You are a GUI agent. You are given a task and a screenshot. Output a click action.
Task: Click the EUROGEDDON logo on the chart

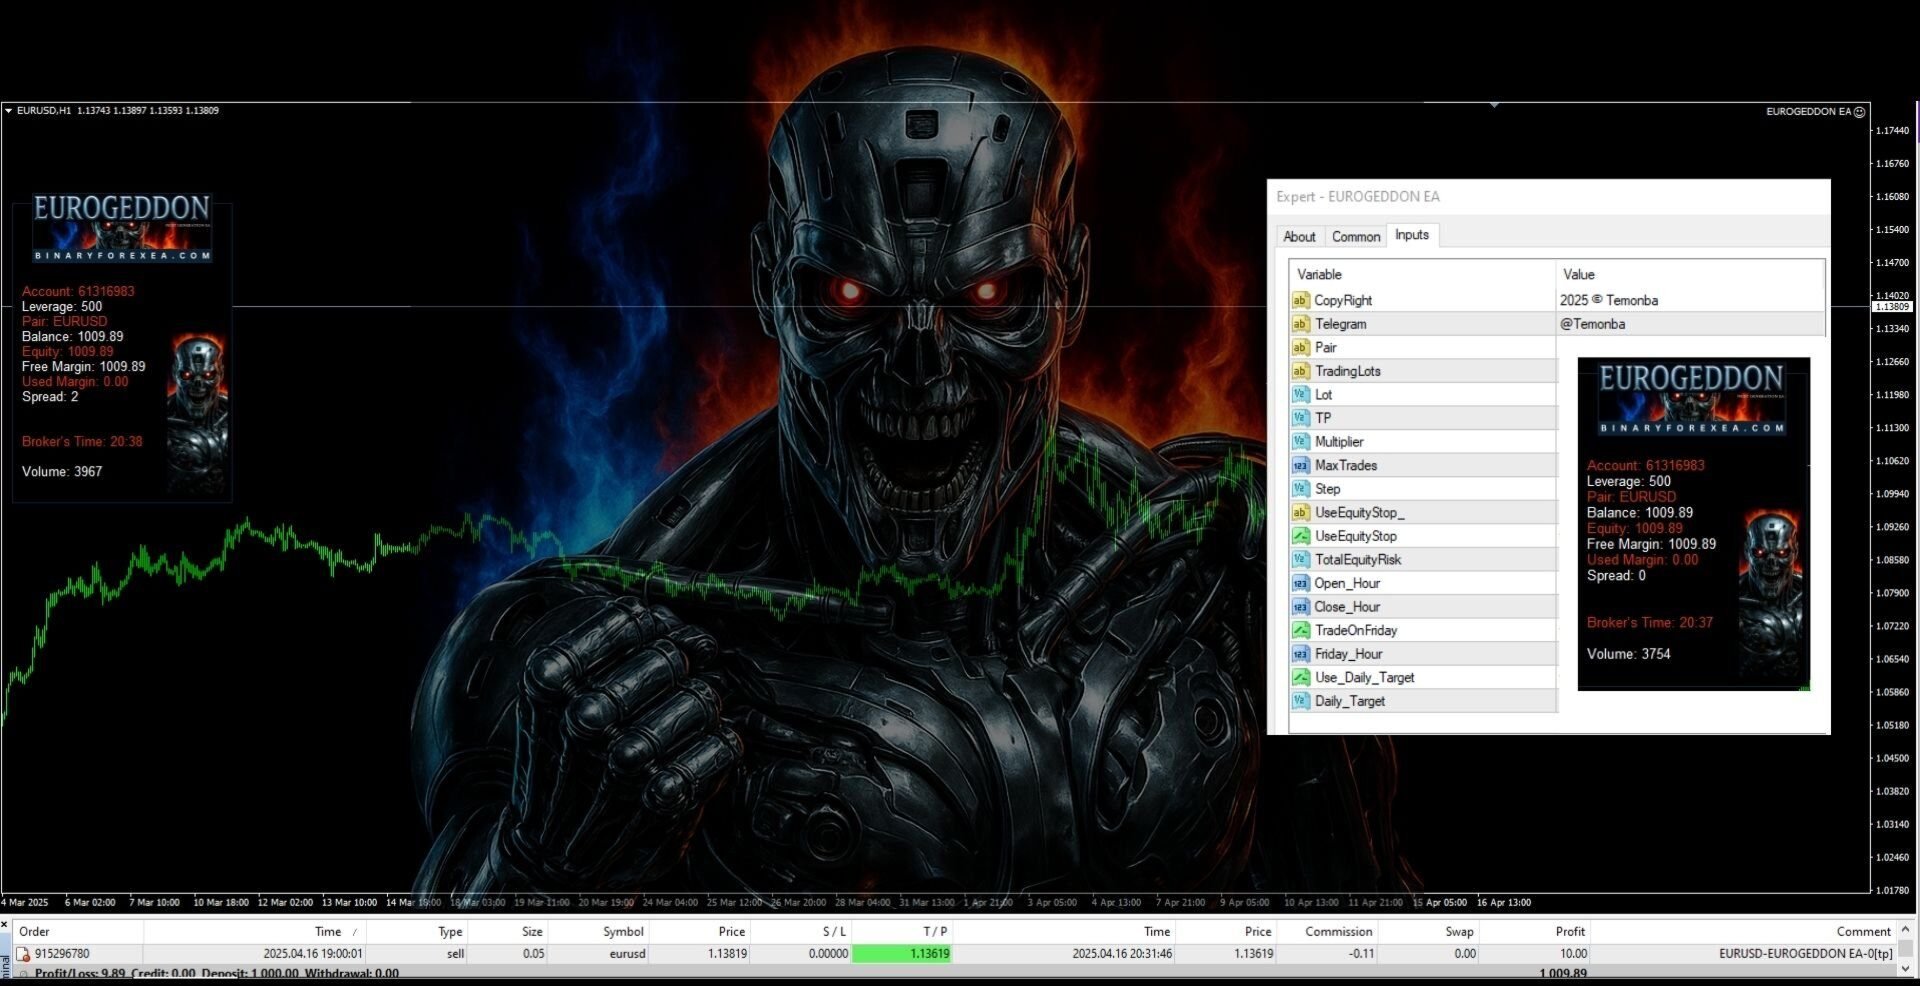(121, 227)
